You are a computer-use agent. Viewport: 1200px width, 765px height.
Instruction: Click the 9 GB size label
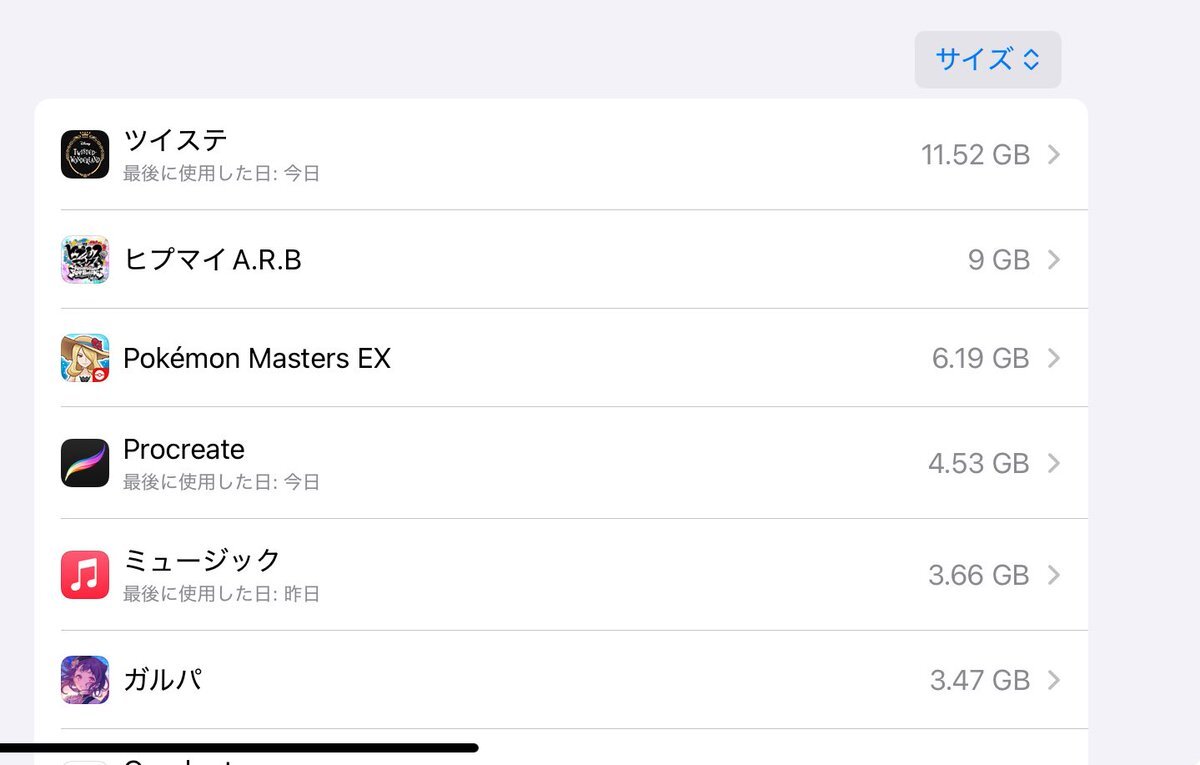point(999,260)
